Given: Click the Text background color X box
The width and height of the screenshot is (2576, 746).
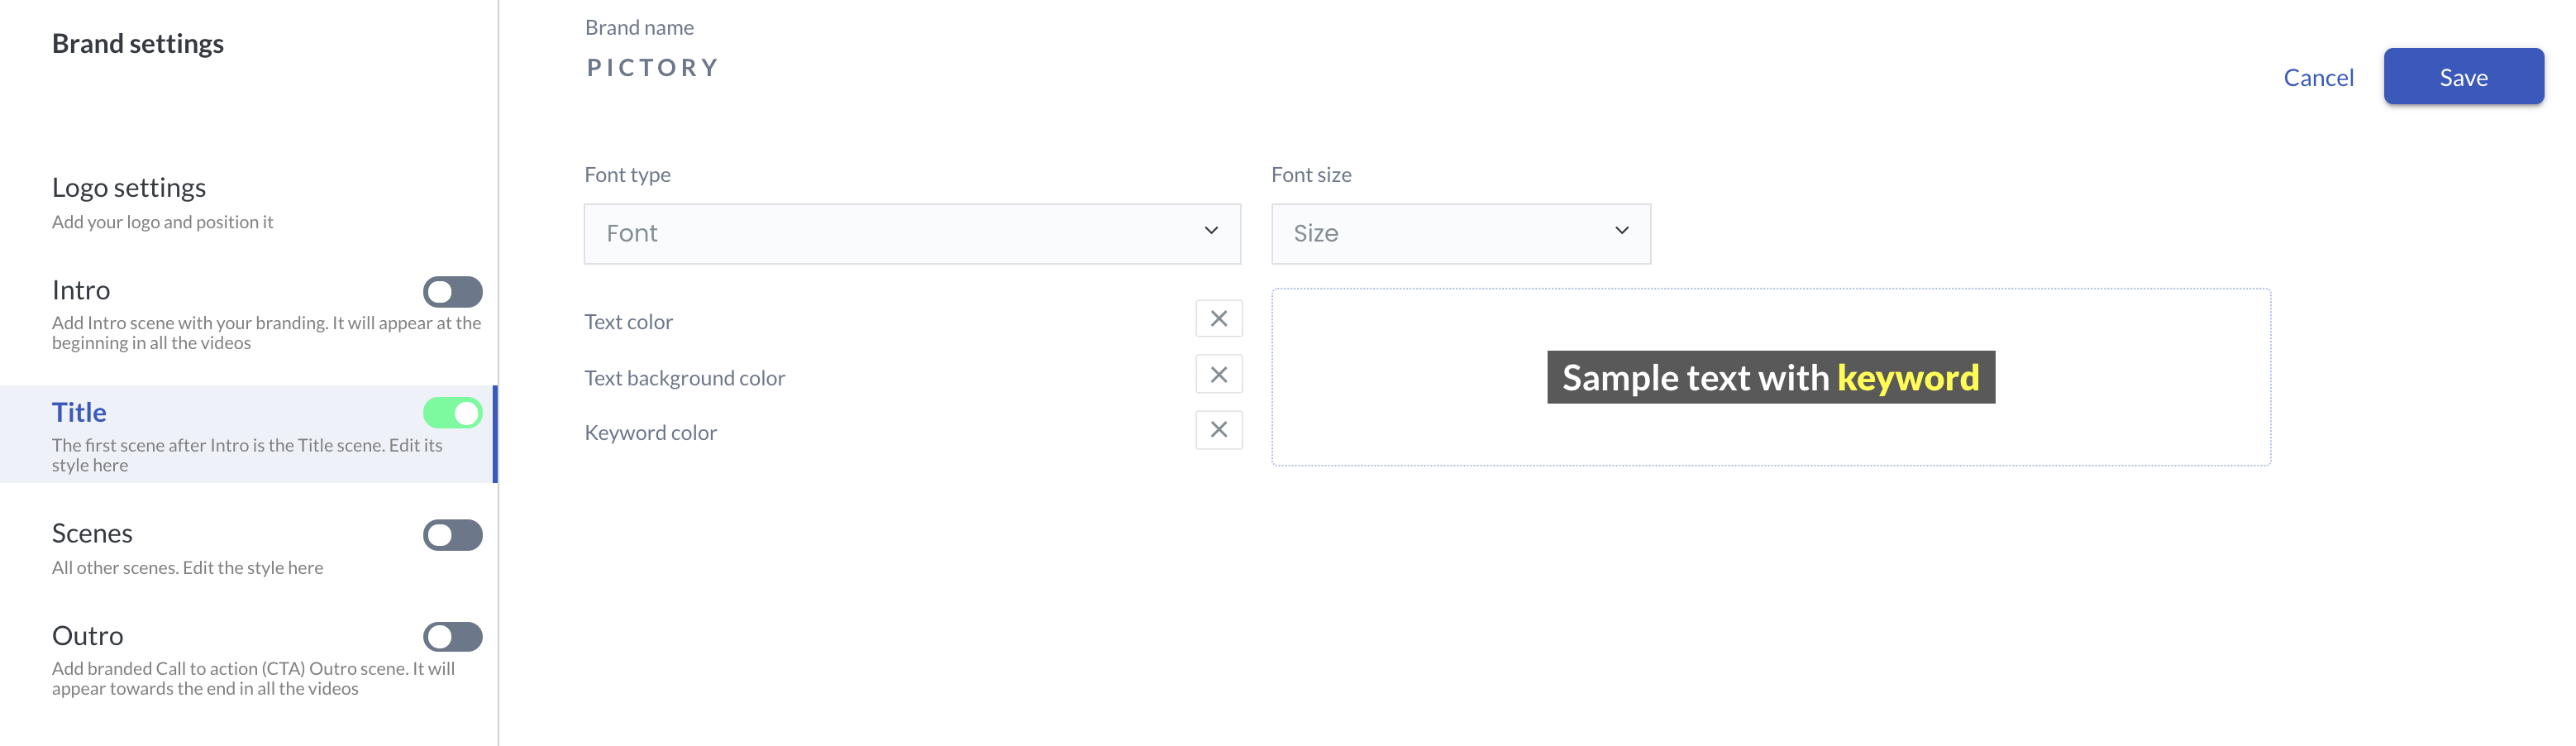Looking at the screenshot, I should [x=1218, y=375].
